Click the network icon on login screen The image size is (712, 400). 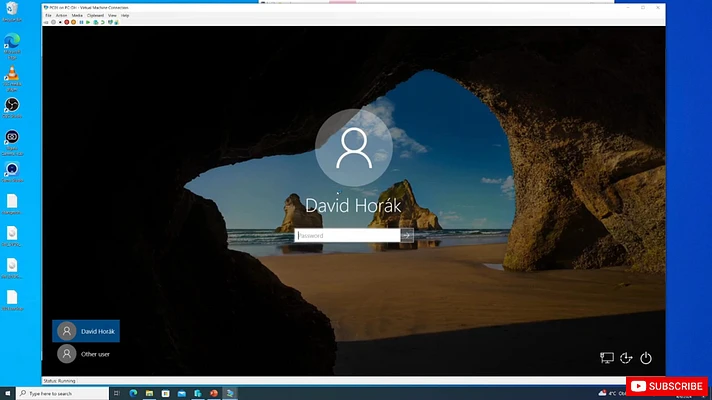606,358
